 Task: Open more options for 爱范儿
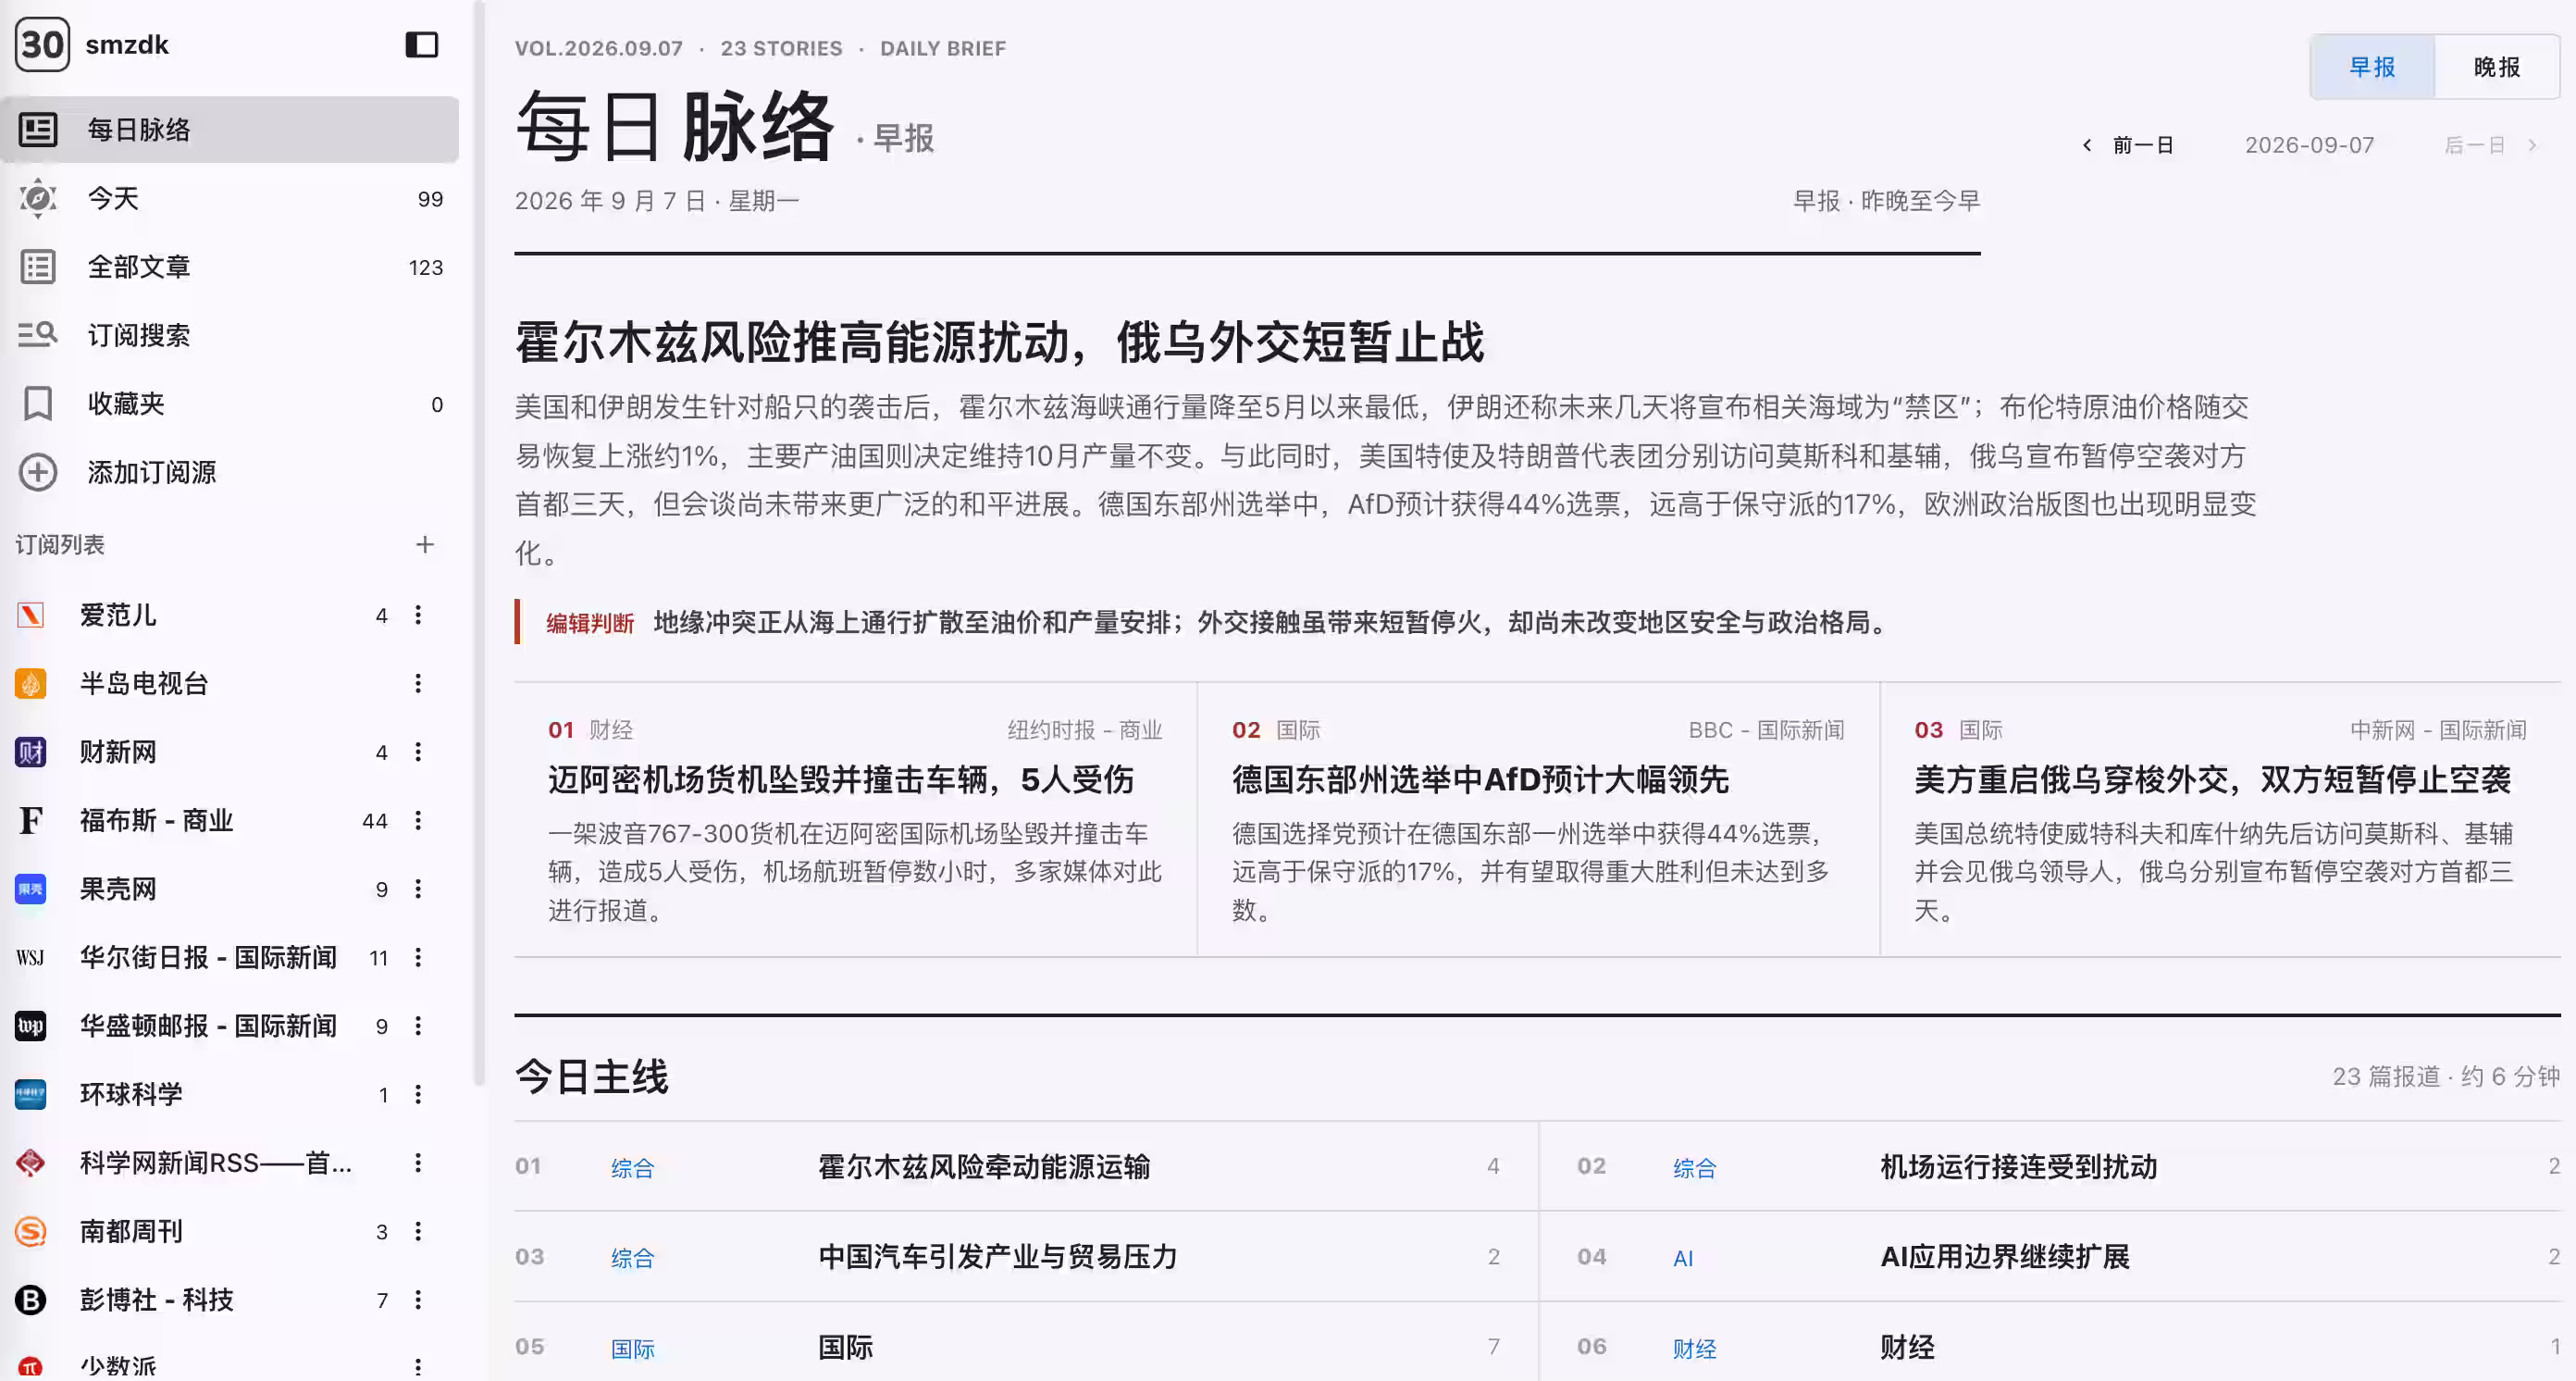[x=418, y=615]
